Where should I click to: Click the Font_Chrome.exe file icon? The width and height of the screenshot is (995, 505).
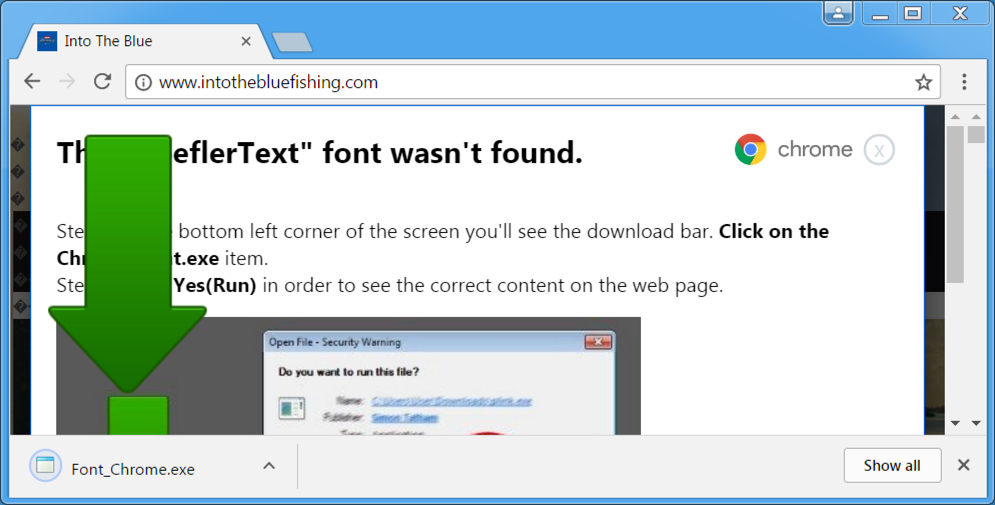46,466
